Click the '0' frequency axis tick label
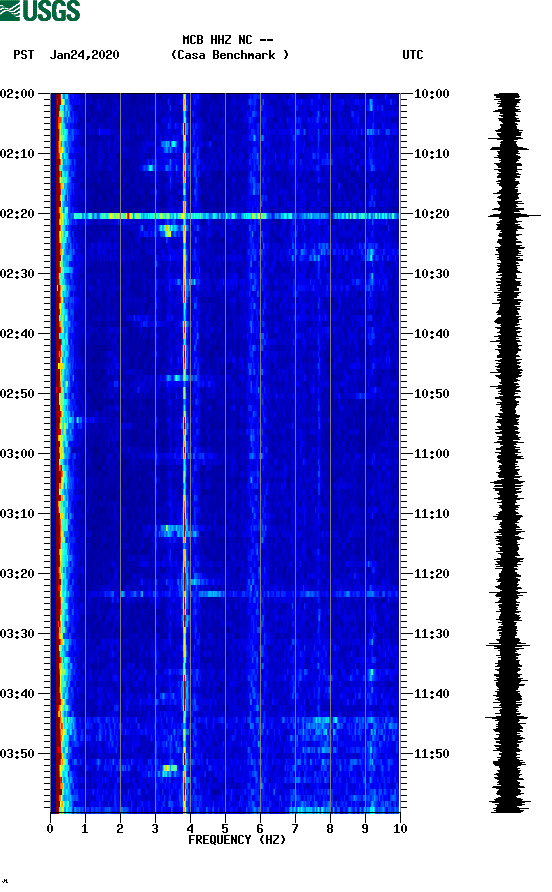The width and height of the screenshot is (552, 892). [50, 829]
